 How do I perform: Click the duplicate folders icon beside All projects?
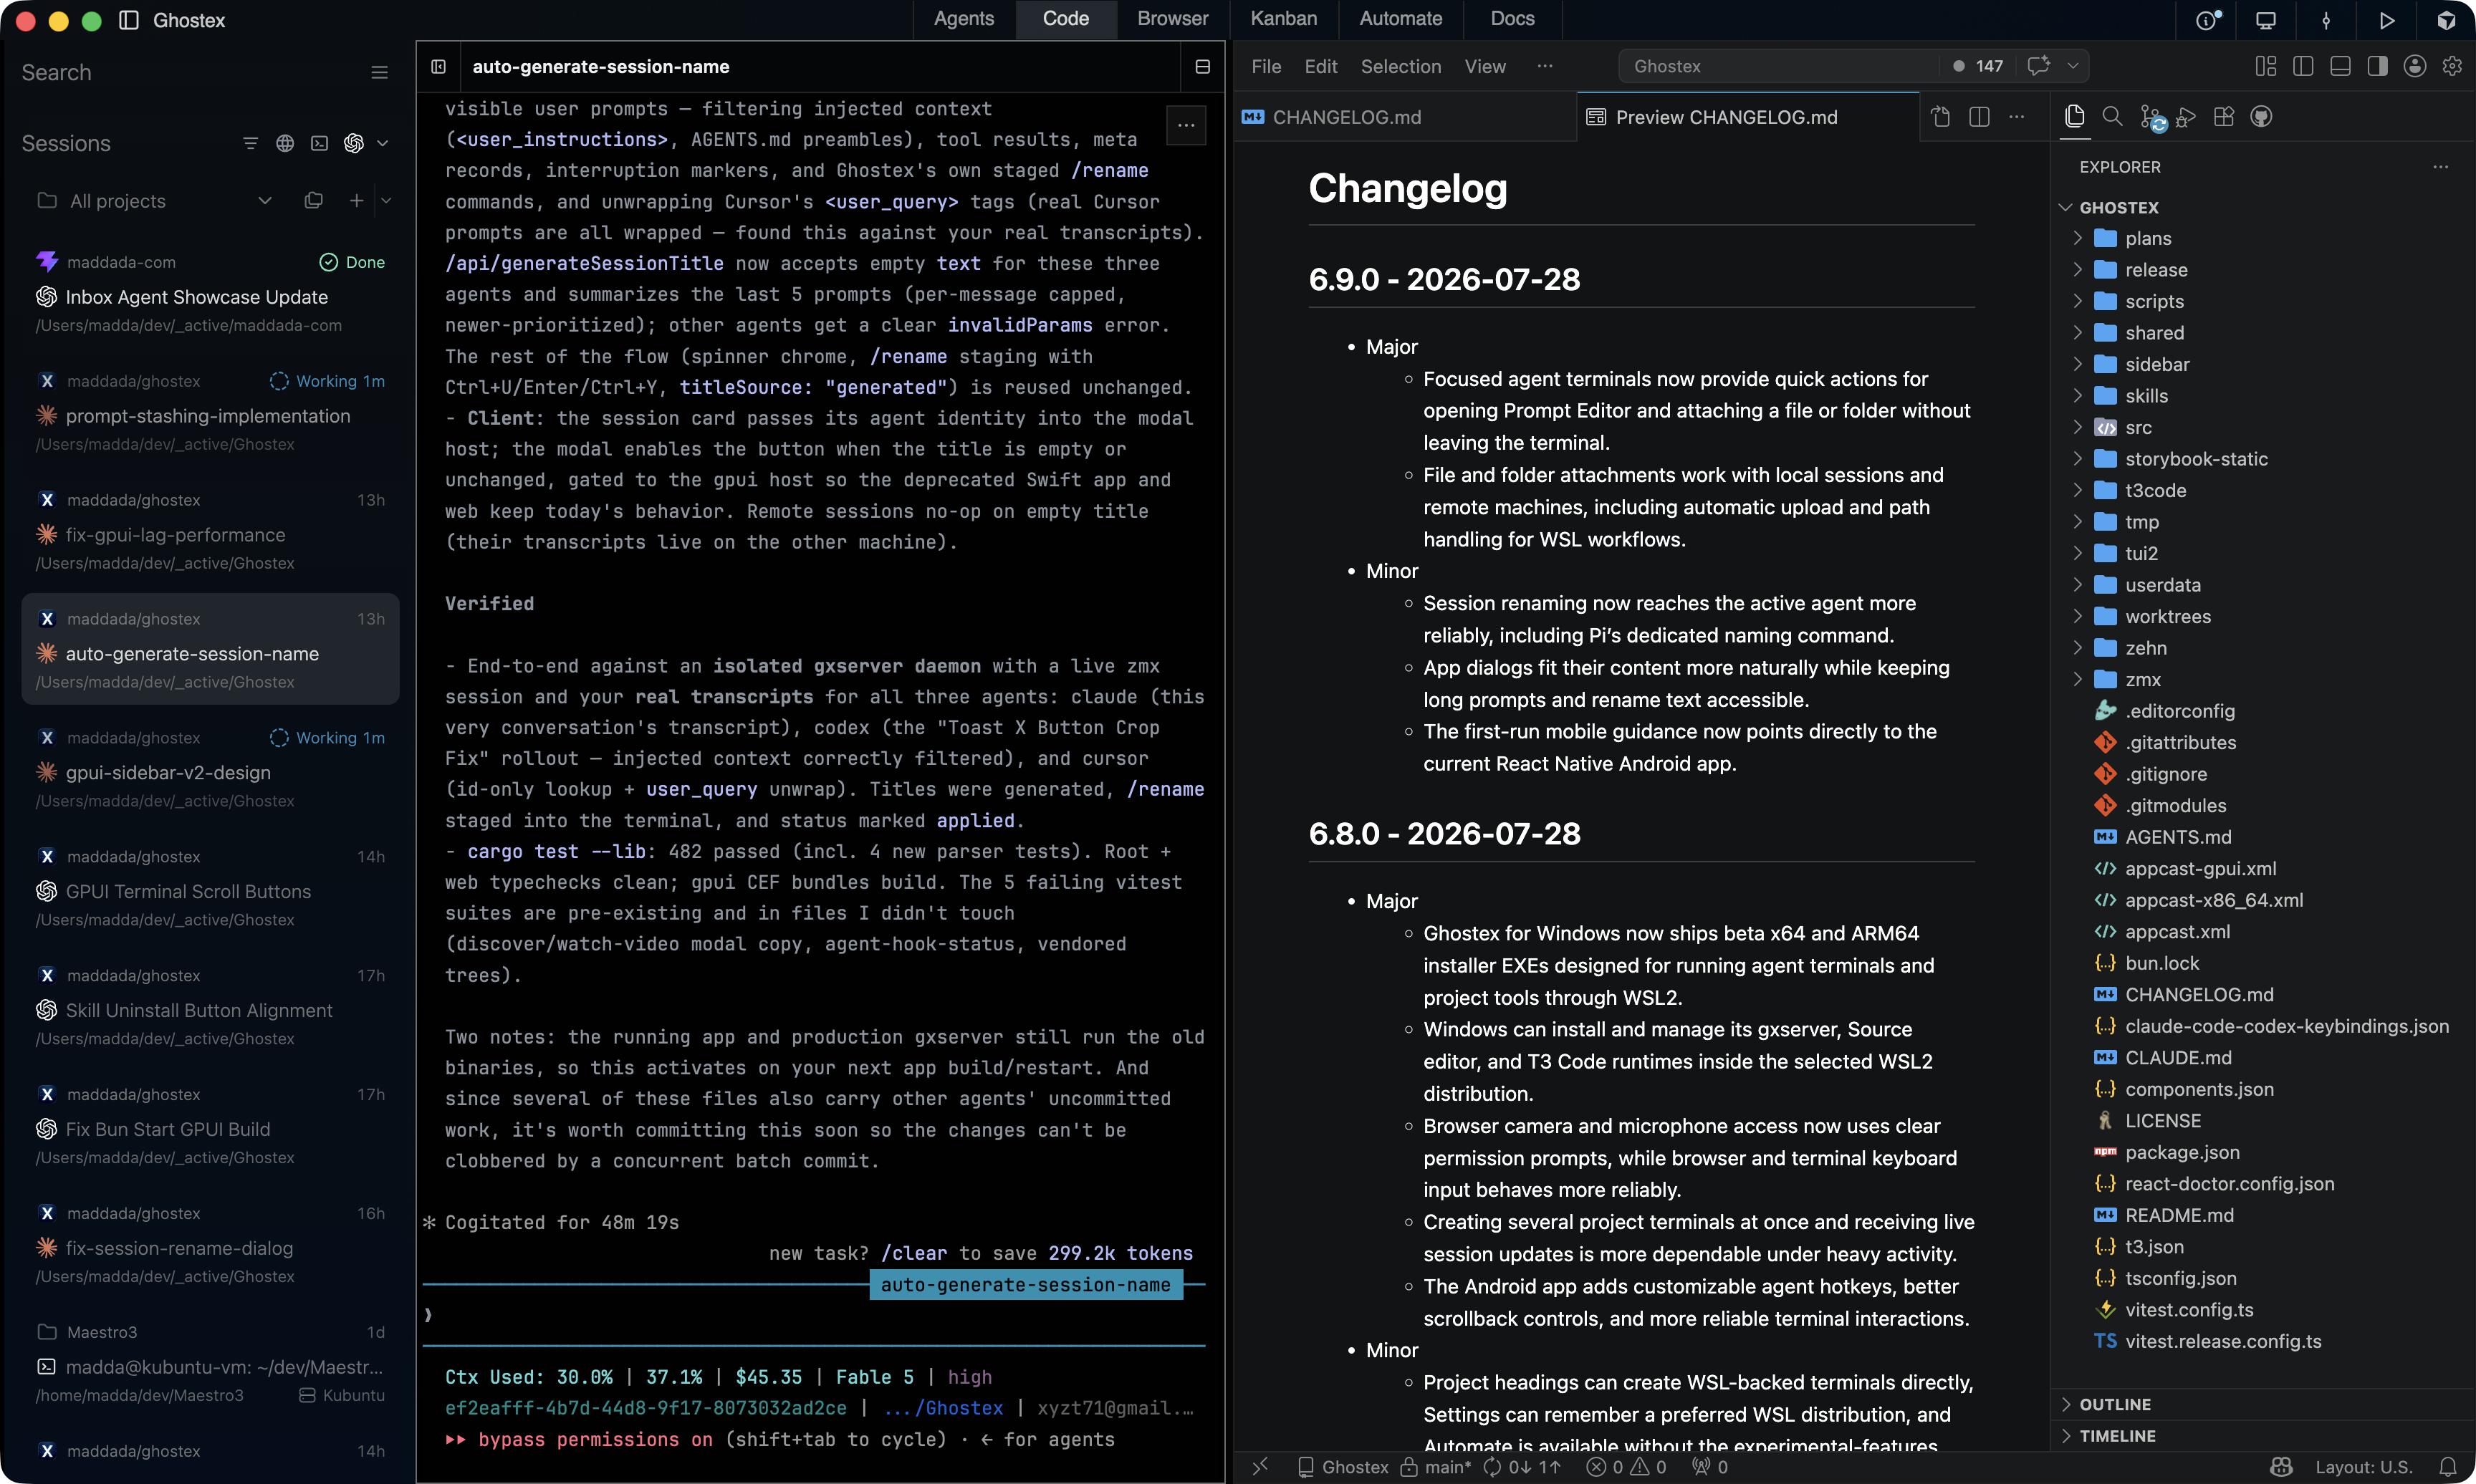313,200
